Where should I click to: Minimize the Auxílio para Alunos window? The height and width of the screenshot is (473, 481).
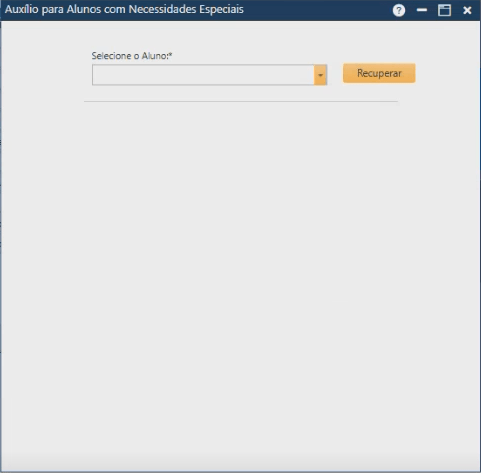[x=422, y=10]
